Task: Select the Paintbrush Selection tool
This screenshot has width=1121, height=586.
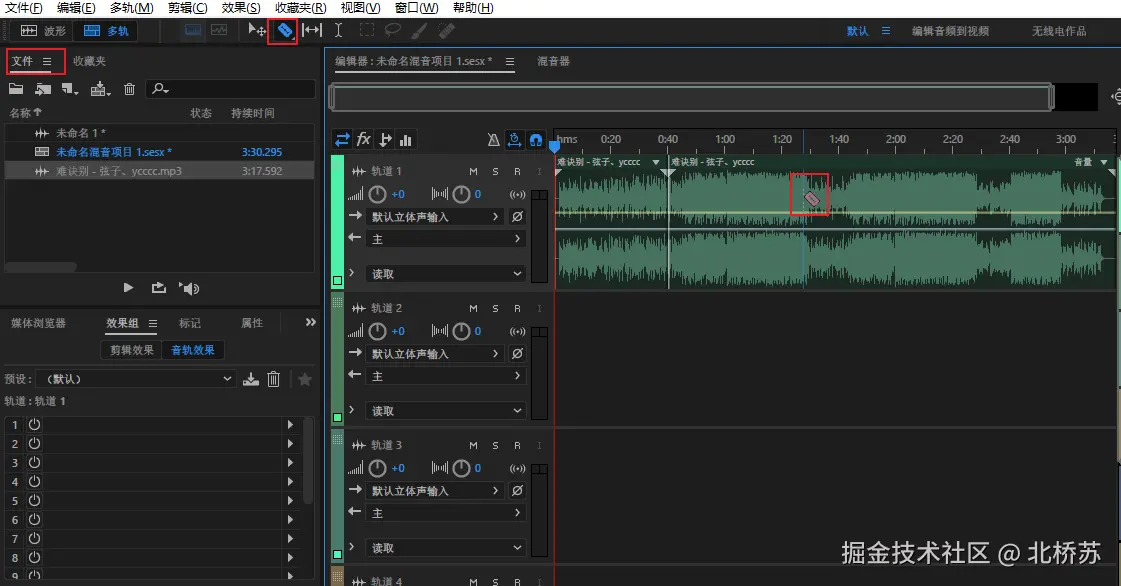Action: (x=420, y=30)
